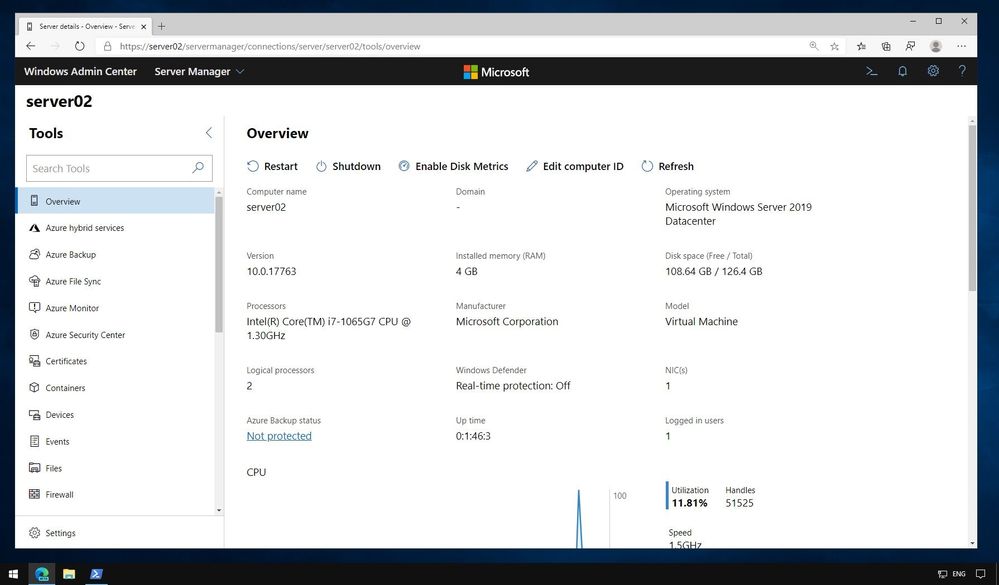This screenshot has height=585, width=999.
Task: Open Devices tool
Action: [115, 415]
